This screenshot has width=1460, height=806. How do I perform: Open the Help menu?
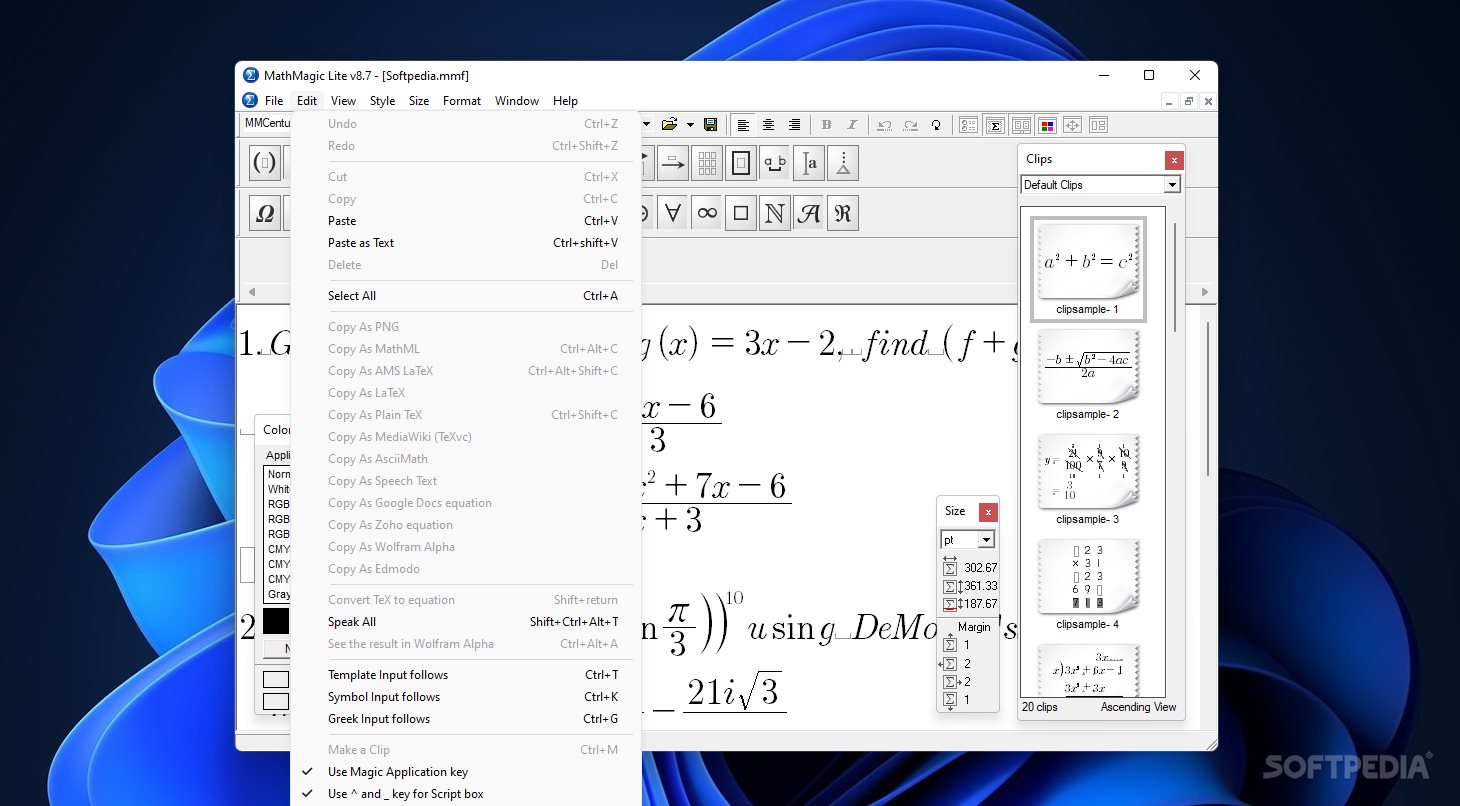565,101
